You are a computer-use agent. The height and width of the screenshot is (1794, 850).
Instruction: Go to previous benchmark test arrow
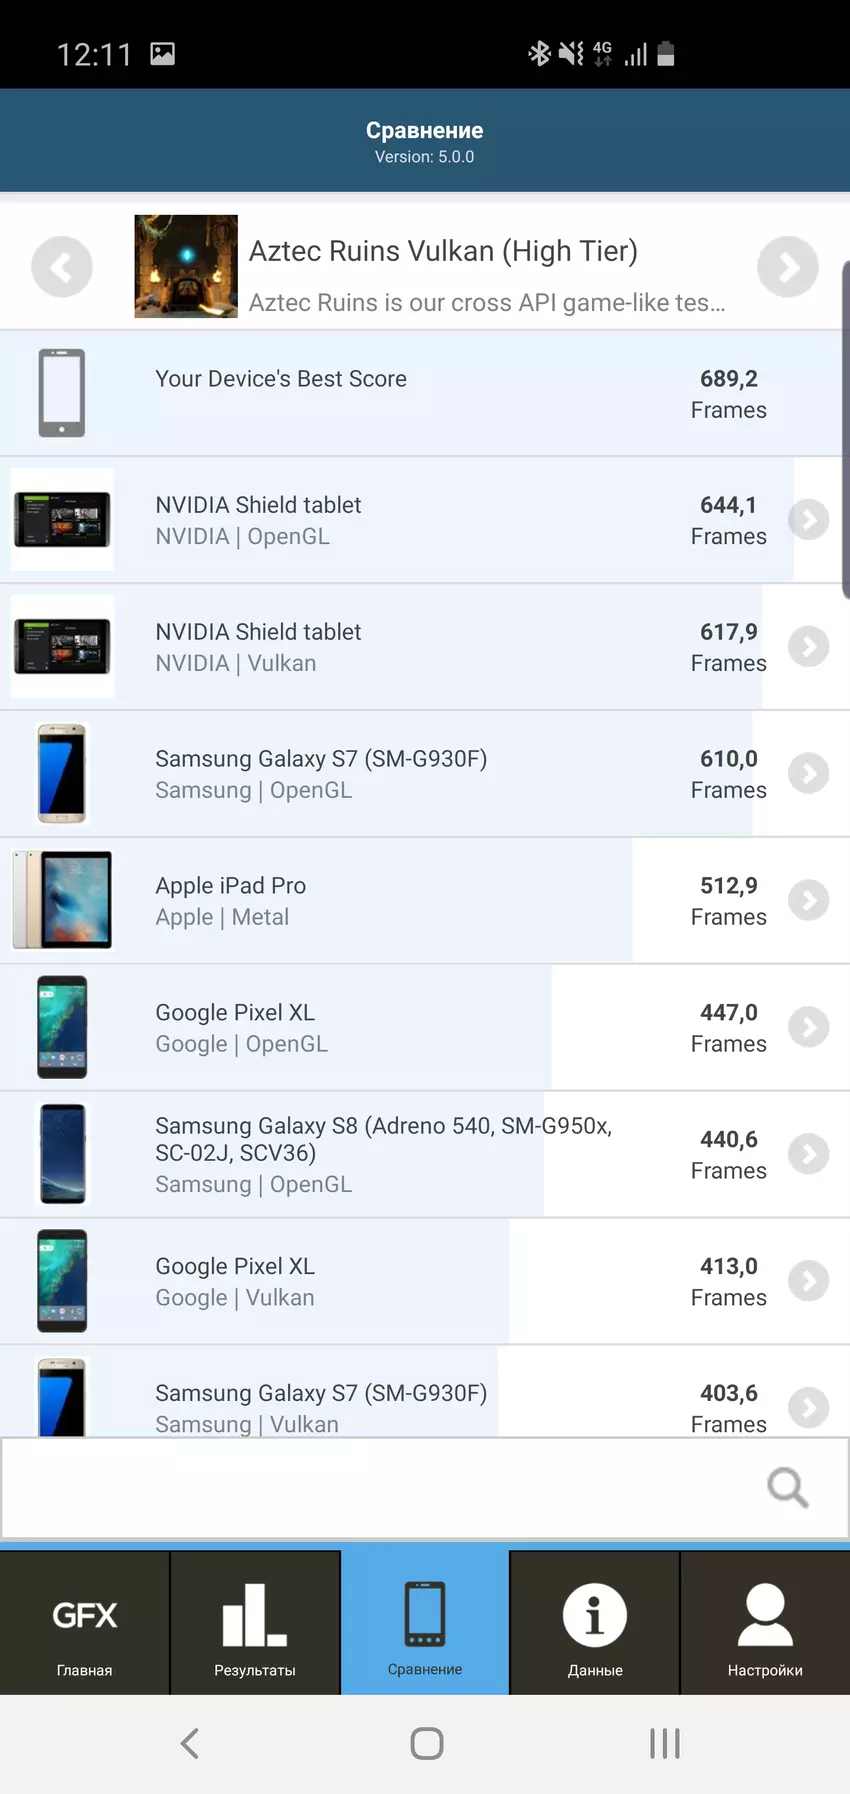click(x=62, y=267)
